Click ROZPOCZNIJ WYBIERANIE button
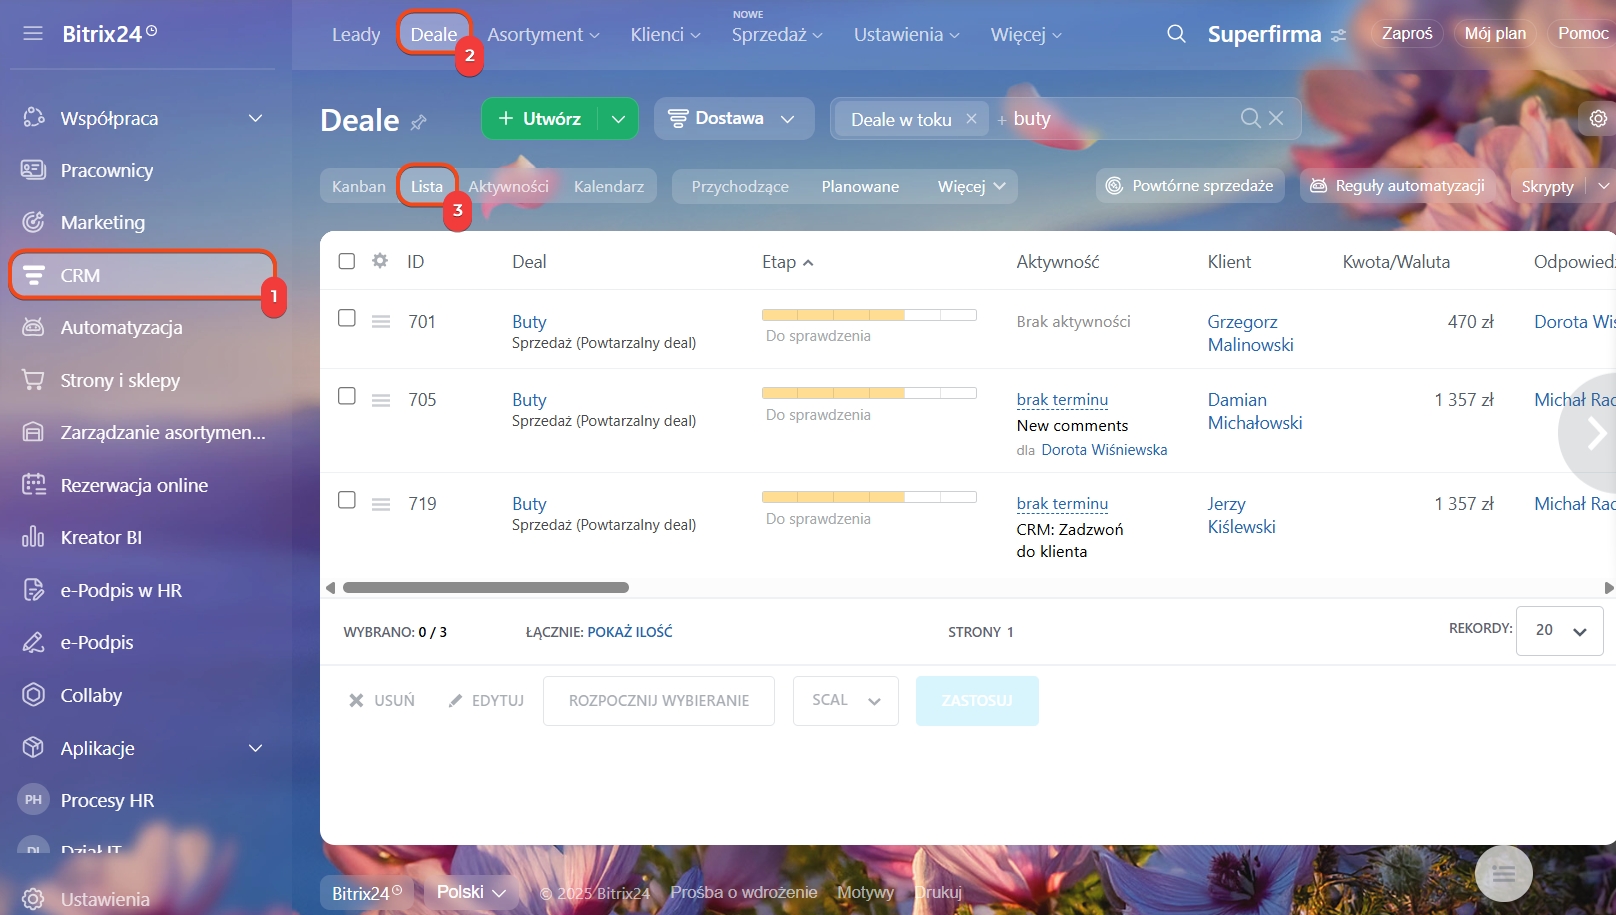Viewport: 1616px width, 915px height. (x=659, y=701)
